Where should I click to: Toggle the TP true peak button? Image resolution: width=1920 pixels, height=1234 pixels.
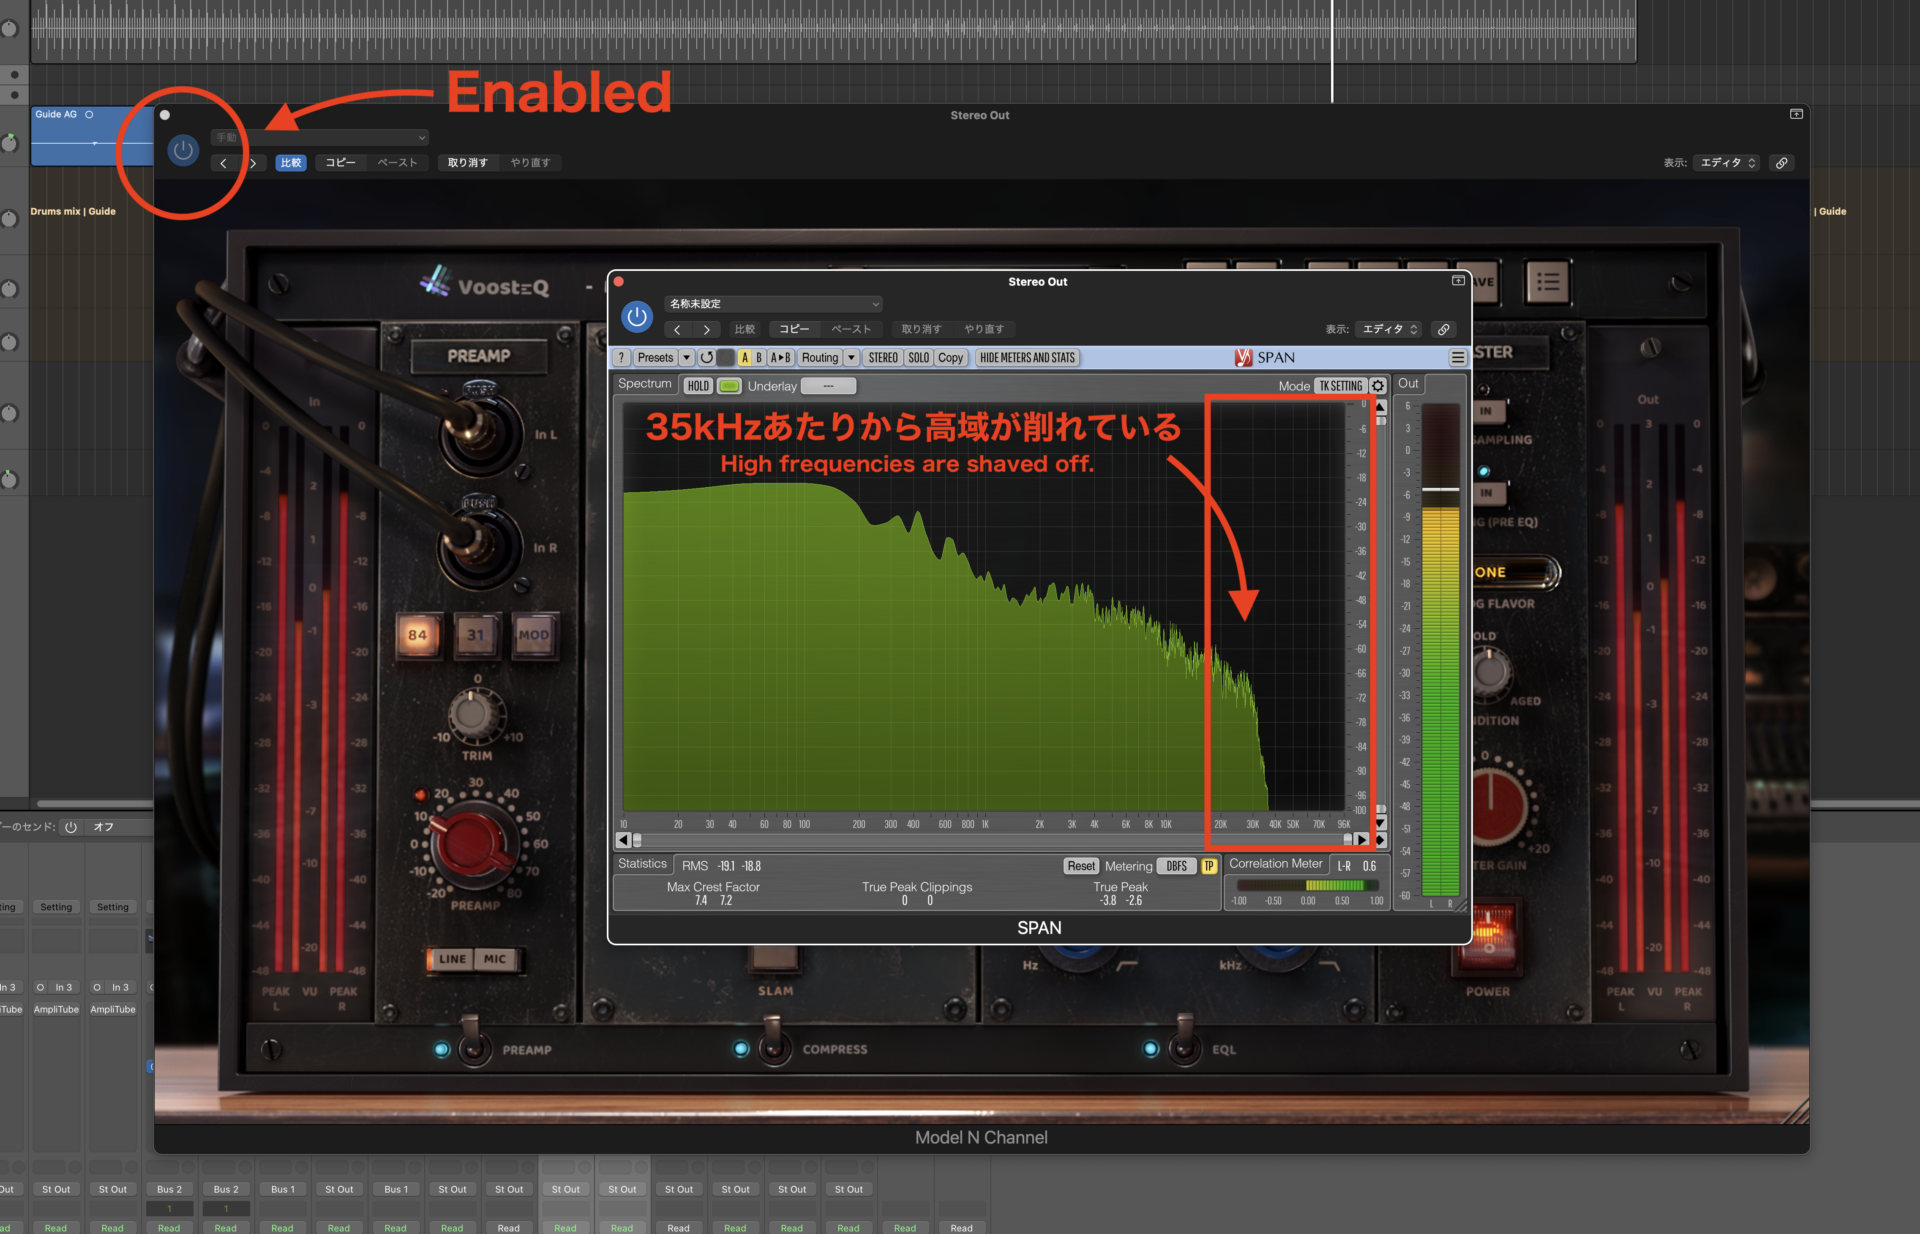coord(1209,866)
